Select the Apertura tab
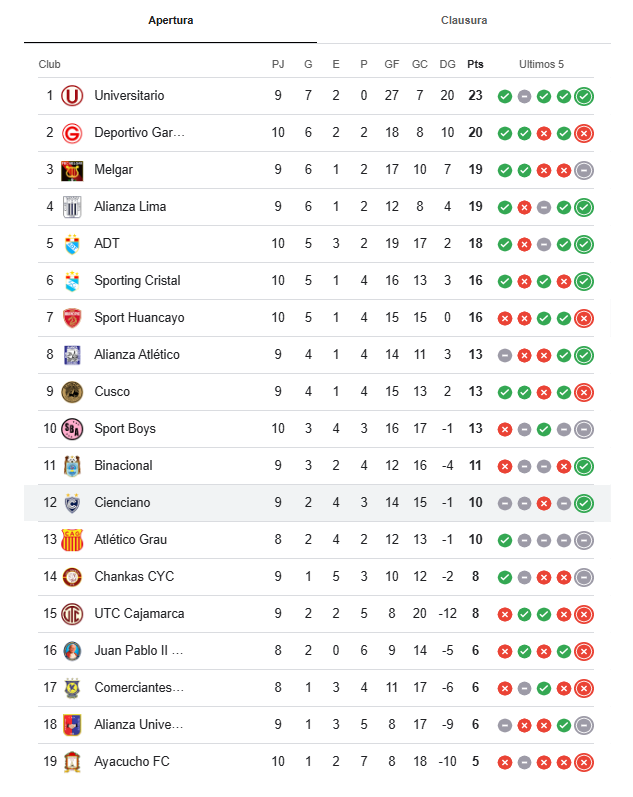This screenshot has width=633, height=797. (x=170, y=20)
